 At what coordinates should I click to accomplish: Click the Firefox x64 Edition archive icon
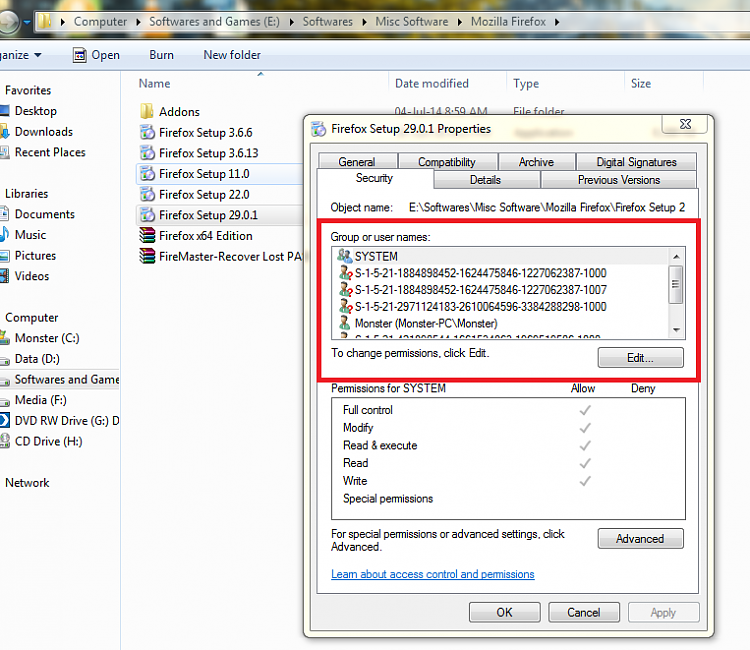click(147, 235)
